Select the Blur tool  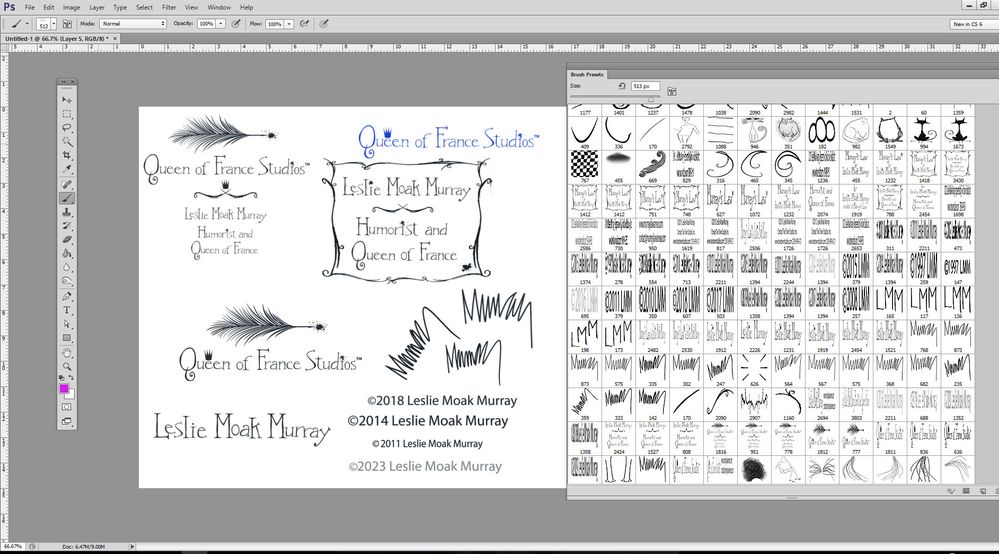(66, 268)
